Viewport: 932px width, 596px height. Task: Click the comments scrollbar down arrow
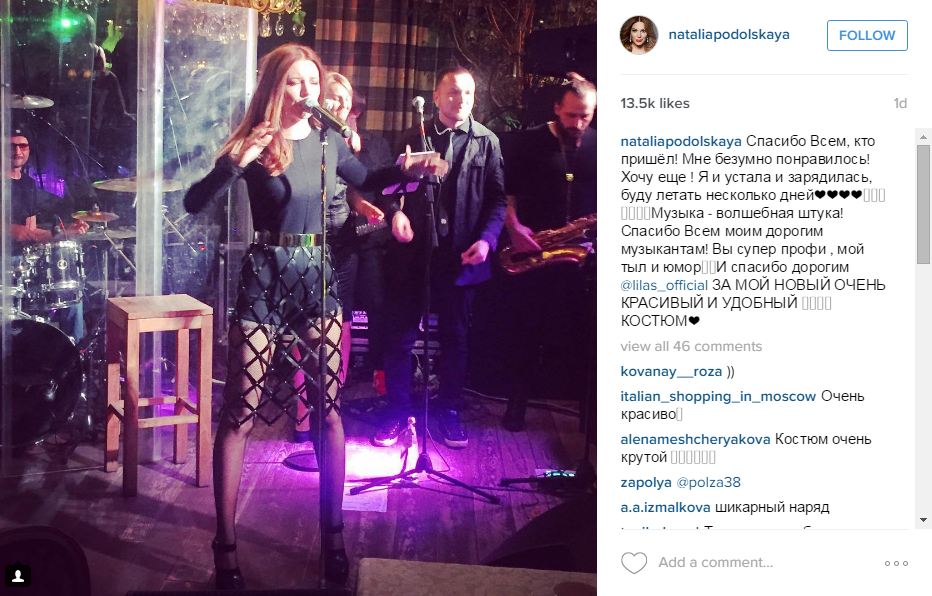[923, 520]
